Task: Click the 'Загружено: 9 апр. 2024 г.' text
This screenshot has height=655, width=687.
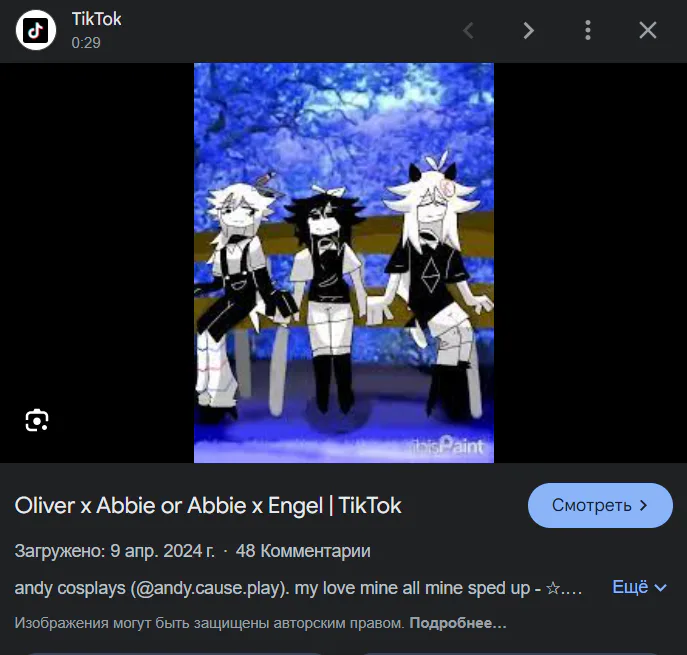Action: tap(115, 551)
